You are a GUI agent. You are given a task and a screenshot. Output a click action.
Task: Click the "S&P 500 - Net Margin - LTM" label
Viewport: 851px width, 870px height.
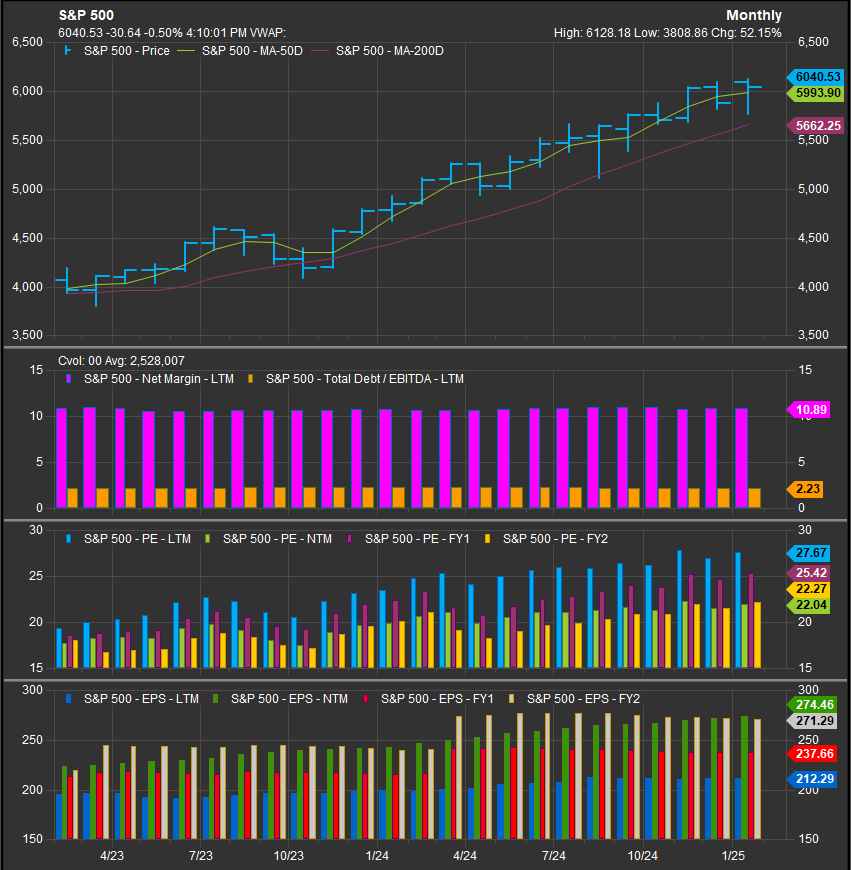[x=159, y=379]
